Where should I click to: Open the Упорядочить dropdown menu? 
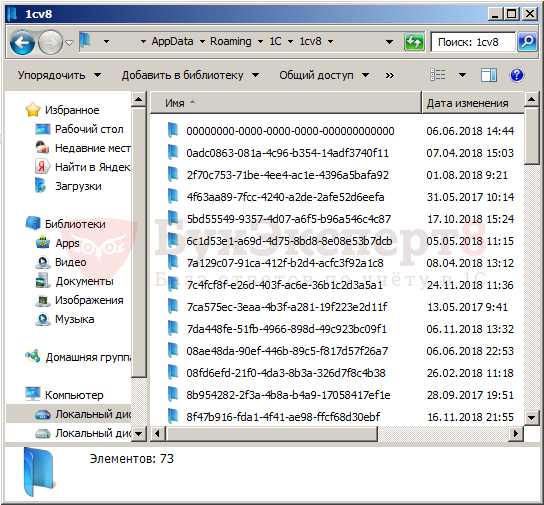click(x=59, y=75)
